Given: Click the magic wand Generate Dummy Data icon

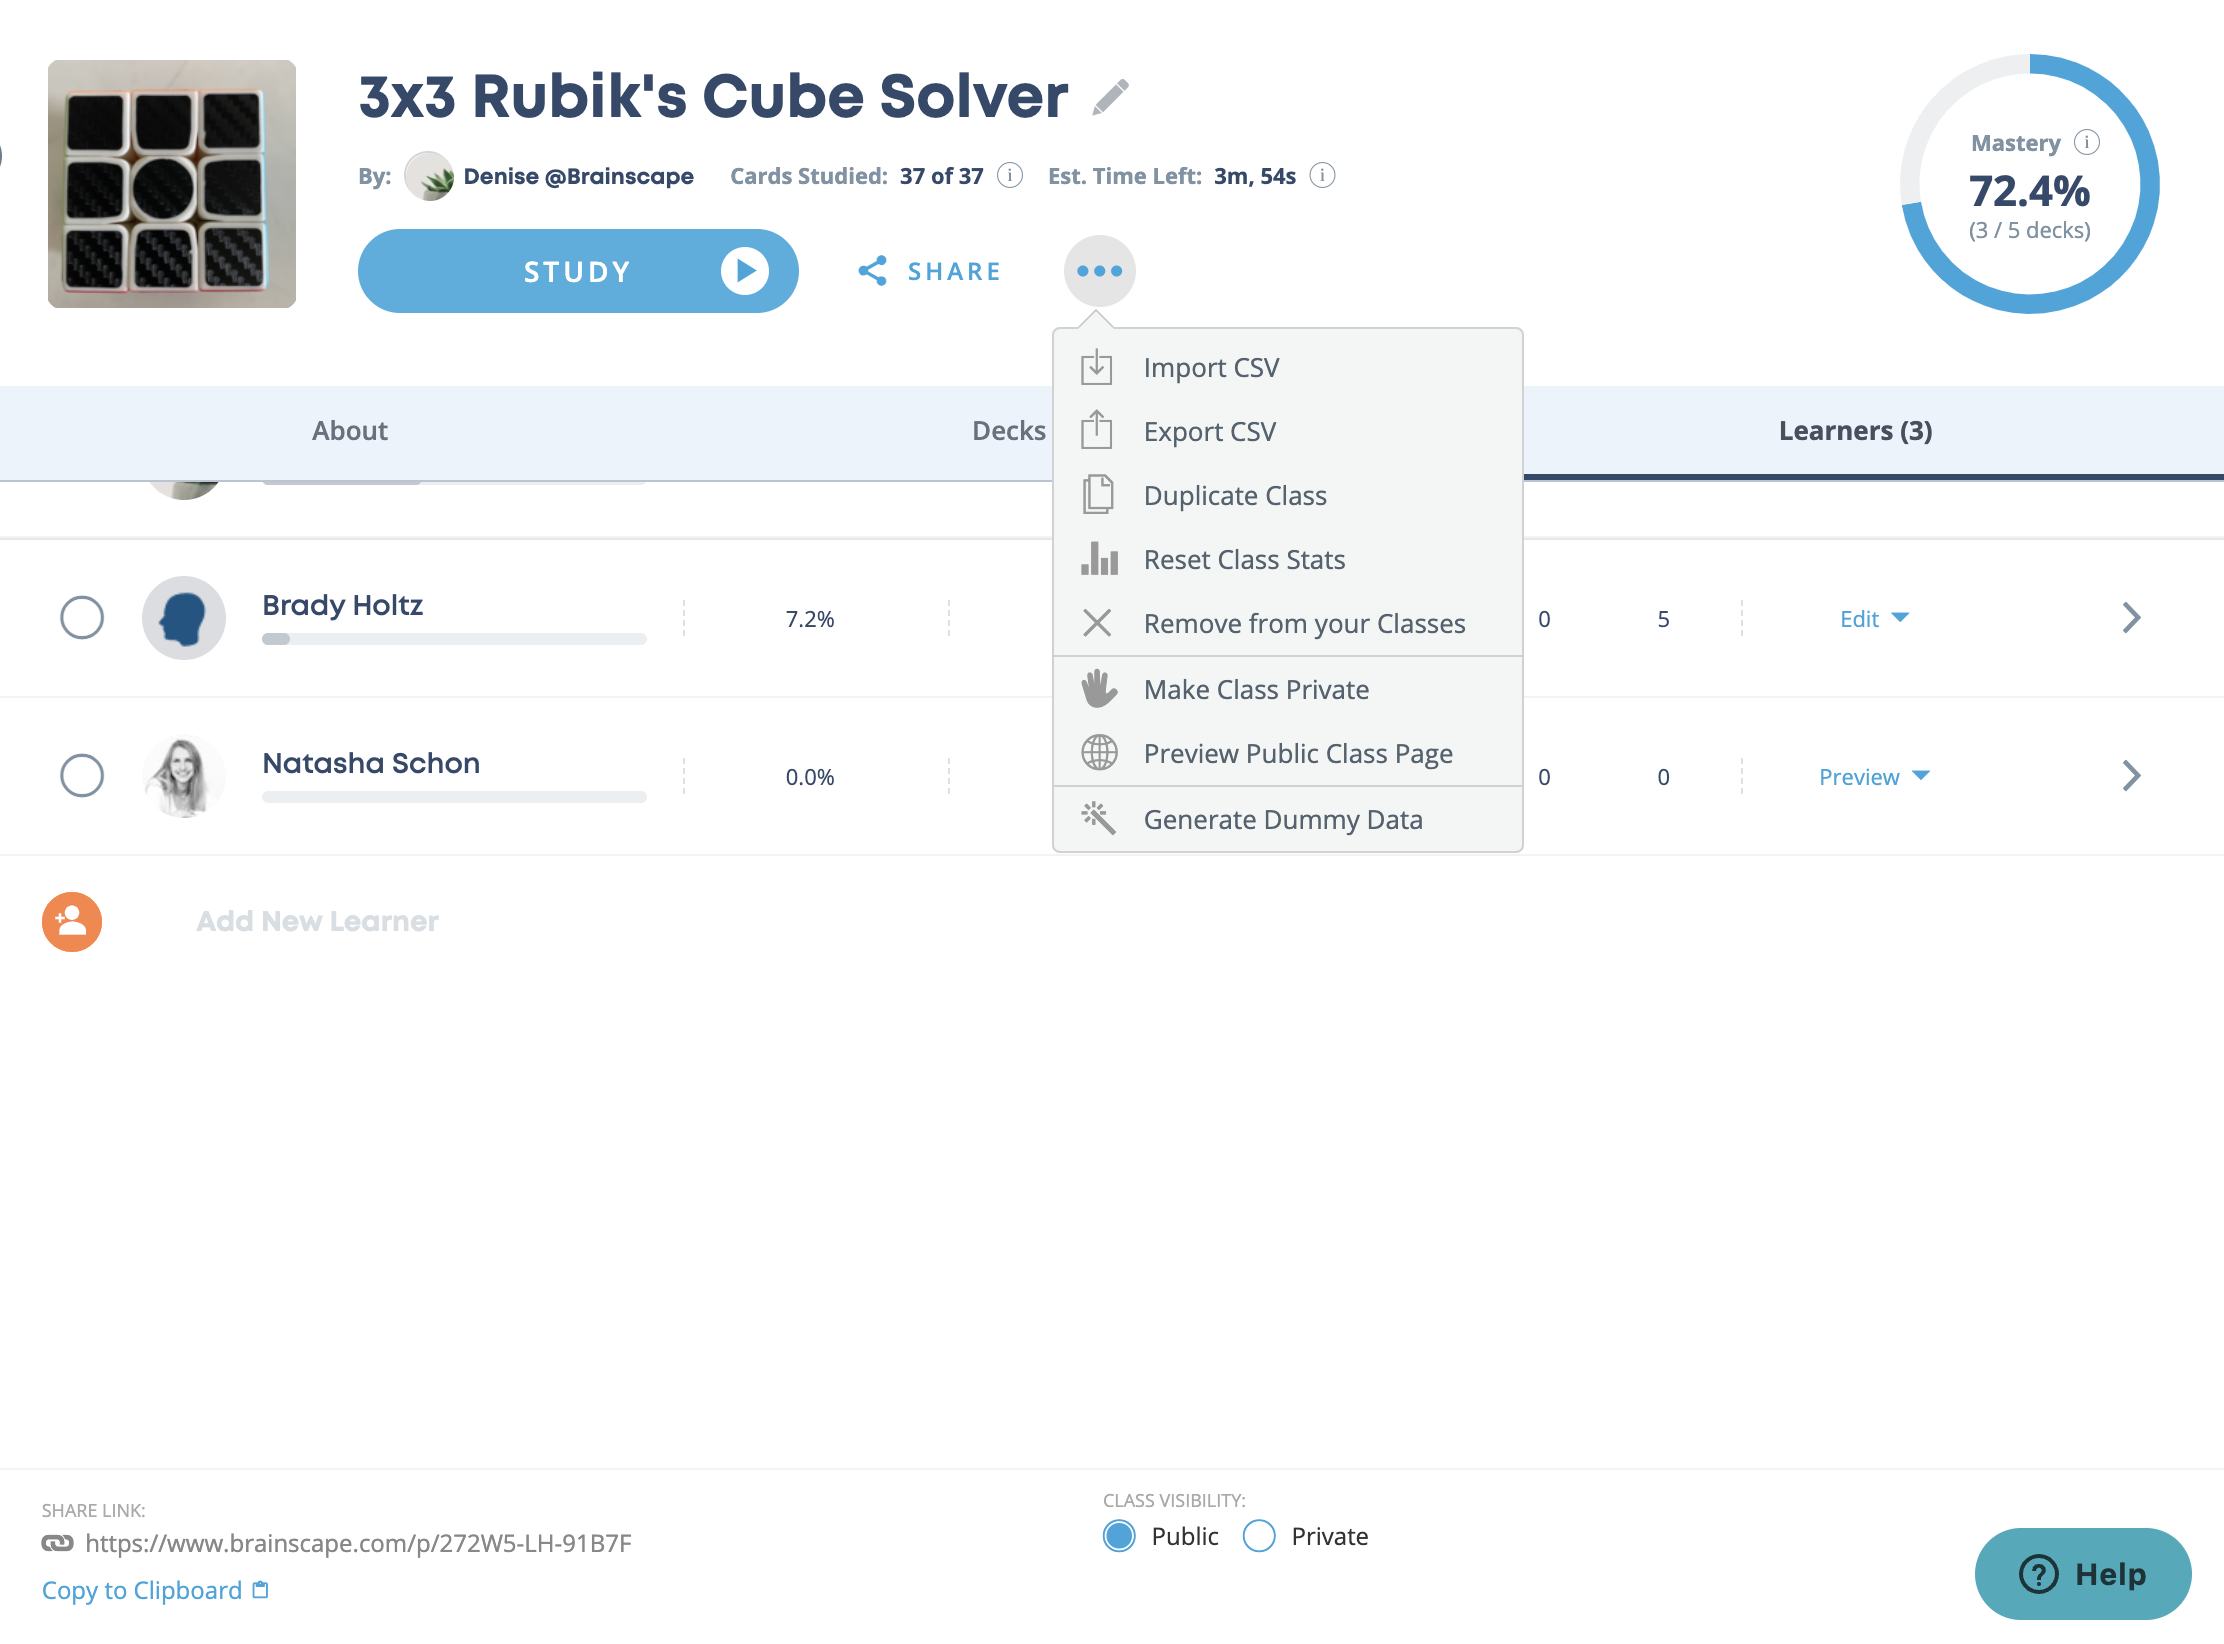Looking at the screenshot, I should (x=1098, y=819).
